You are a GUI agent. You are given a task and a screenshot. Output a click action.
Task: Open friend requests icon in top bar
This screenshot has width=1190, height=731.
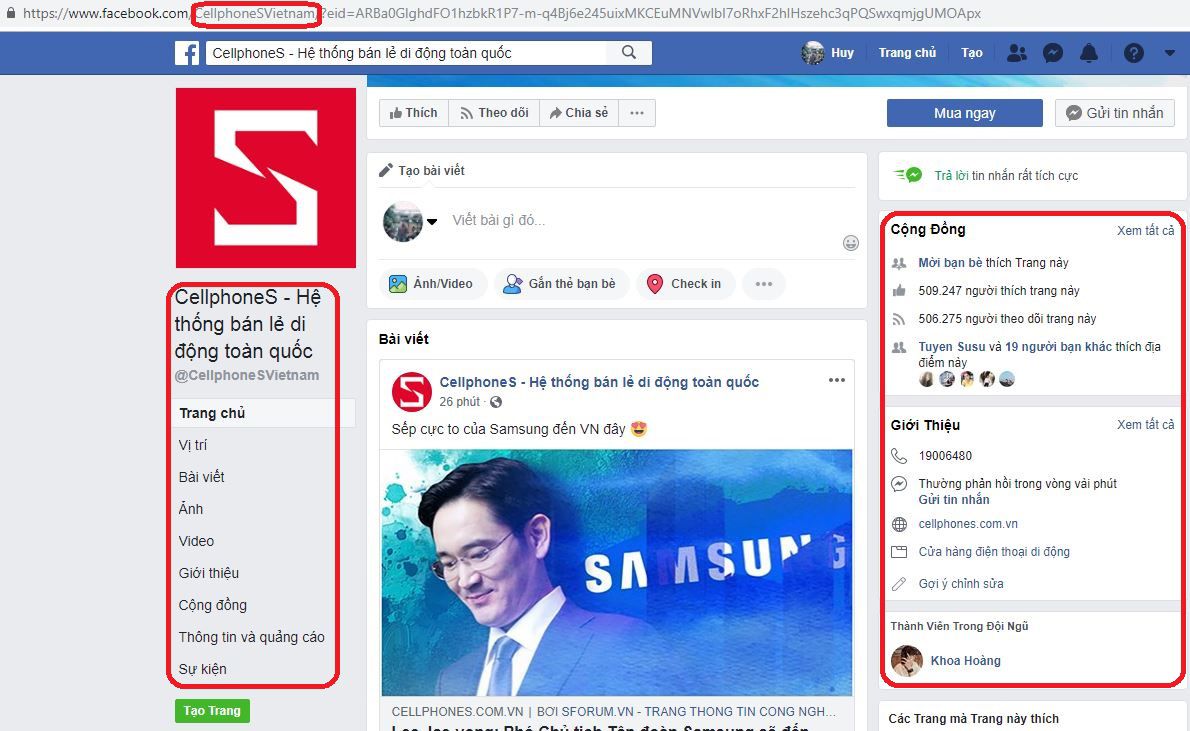[x=1016, y=53]
